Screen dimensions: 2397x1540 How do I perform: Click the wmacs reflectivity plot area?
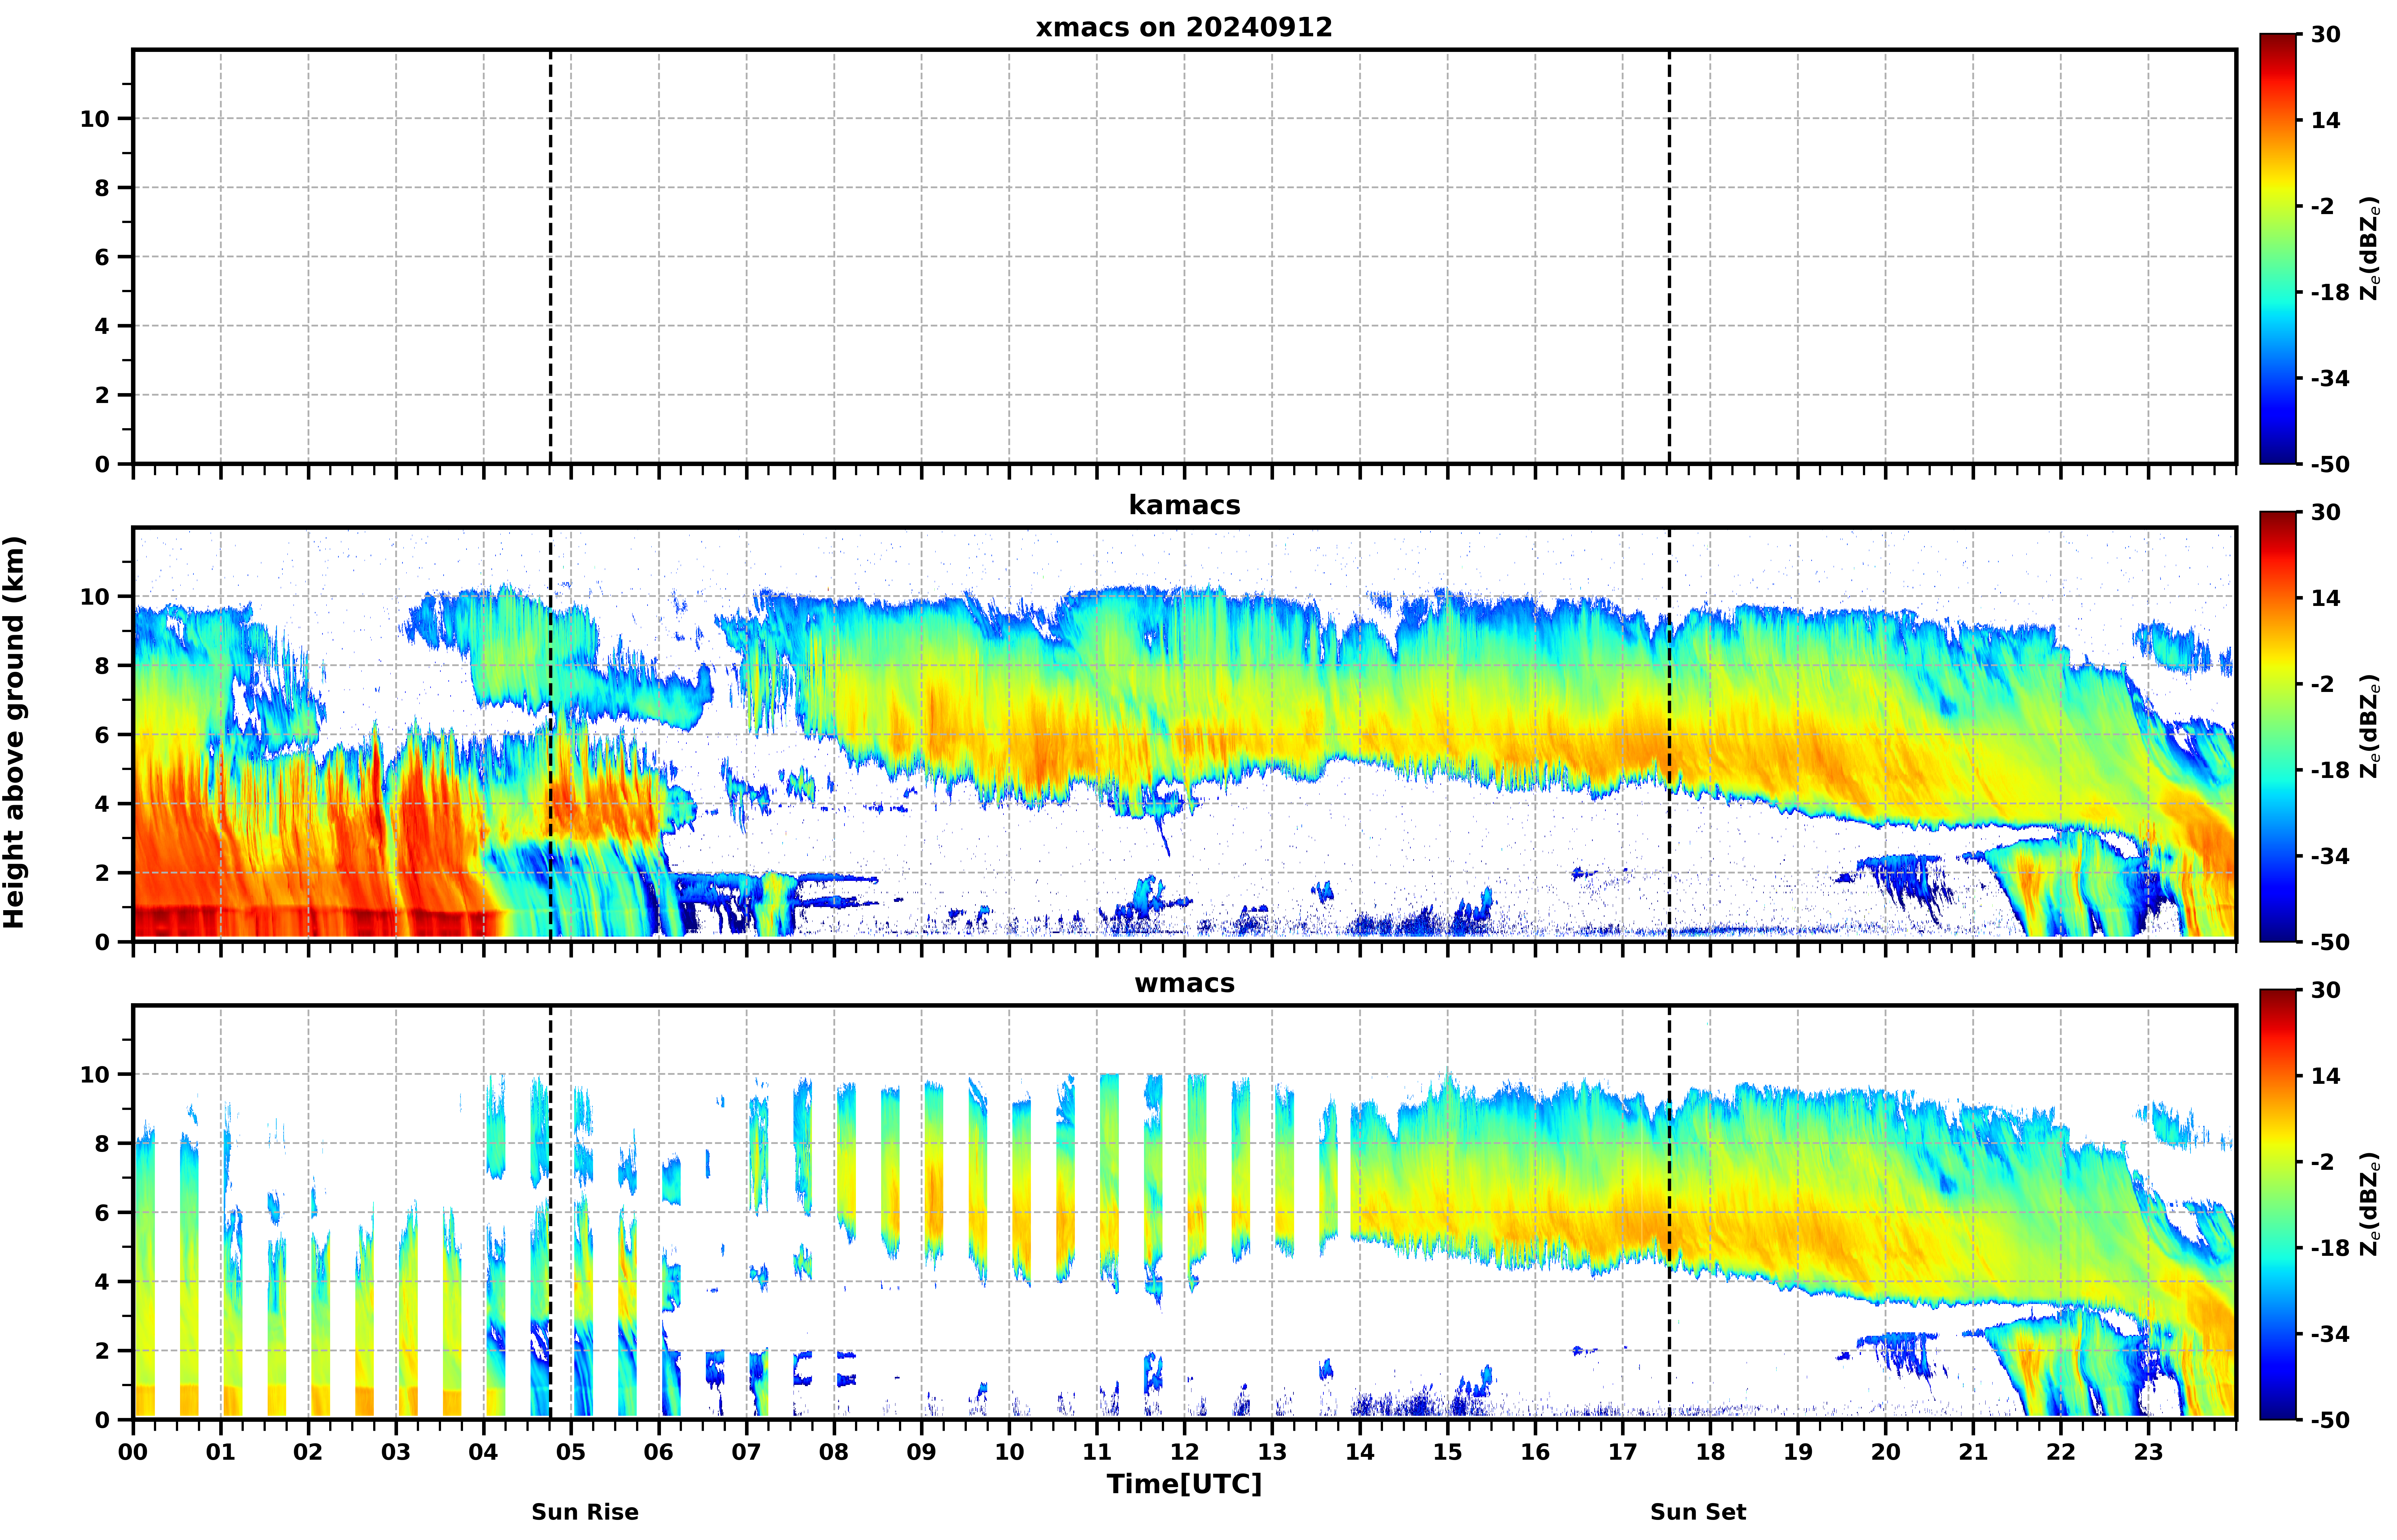[1184, 1212]
